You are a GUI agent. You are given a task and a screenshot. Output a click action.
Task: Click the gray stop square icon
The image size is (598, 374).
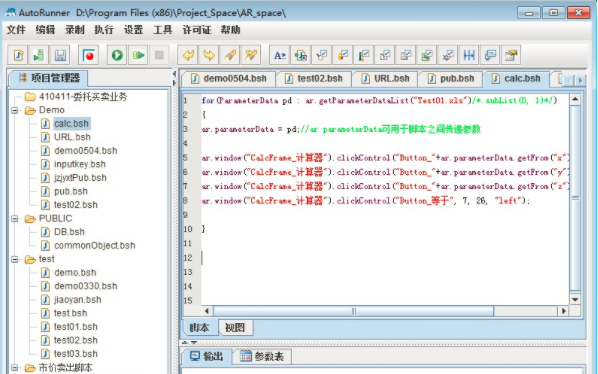[x=159, y=56]
